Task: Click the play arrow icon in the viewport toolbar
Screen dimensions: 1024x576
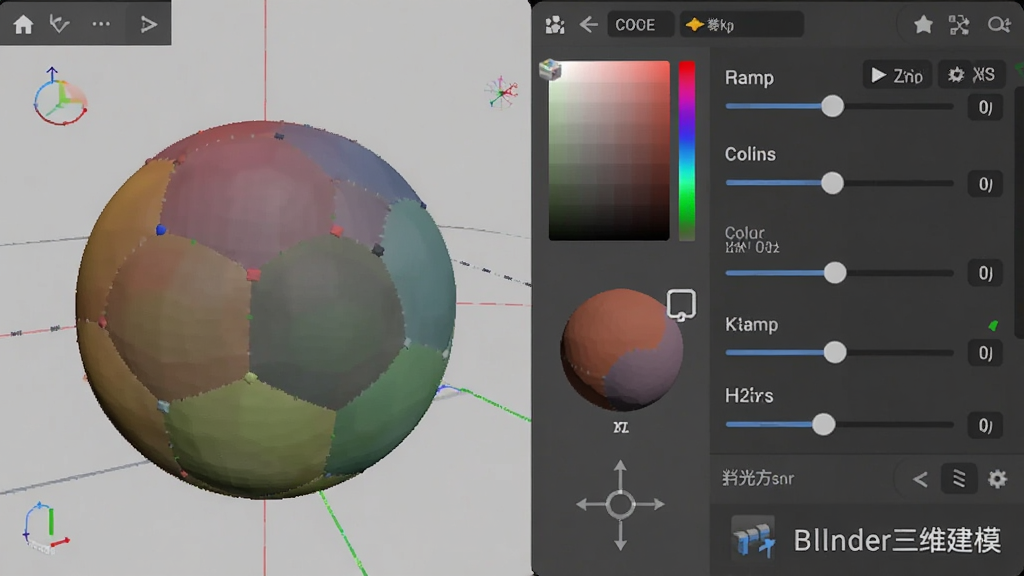Action: point(149,25)
